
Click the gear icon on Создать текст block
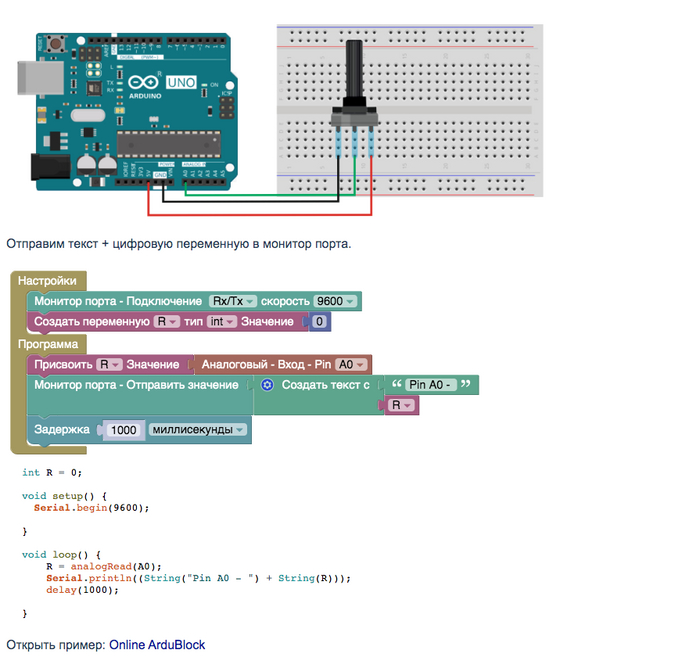(x=267, y=385)
